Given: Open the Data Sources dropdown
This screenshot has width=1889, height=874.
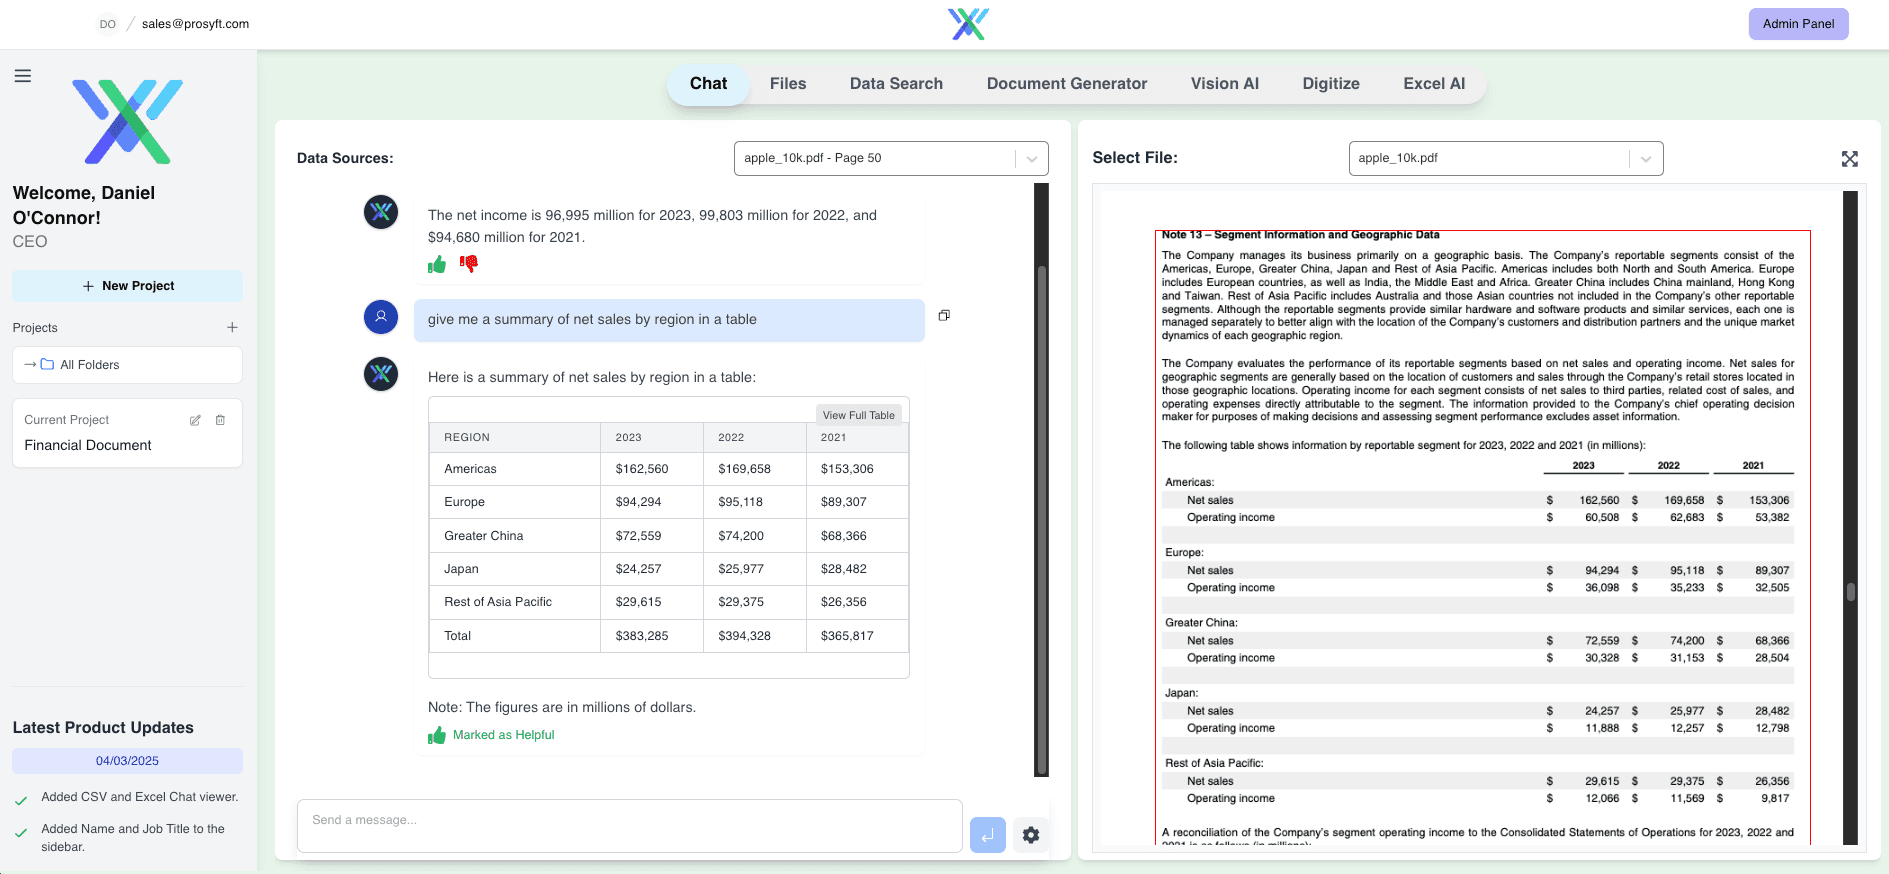Looking at the screenshot, I should 891,158.
